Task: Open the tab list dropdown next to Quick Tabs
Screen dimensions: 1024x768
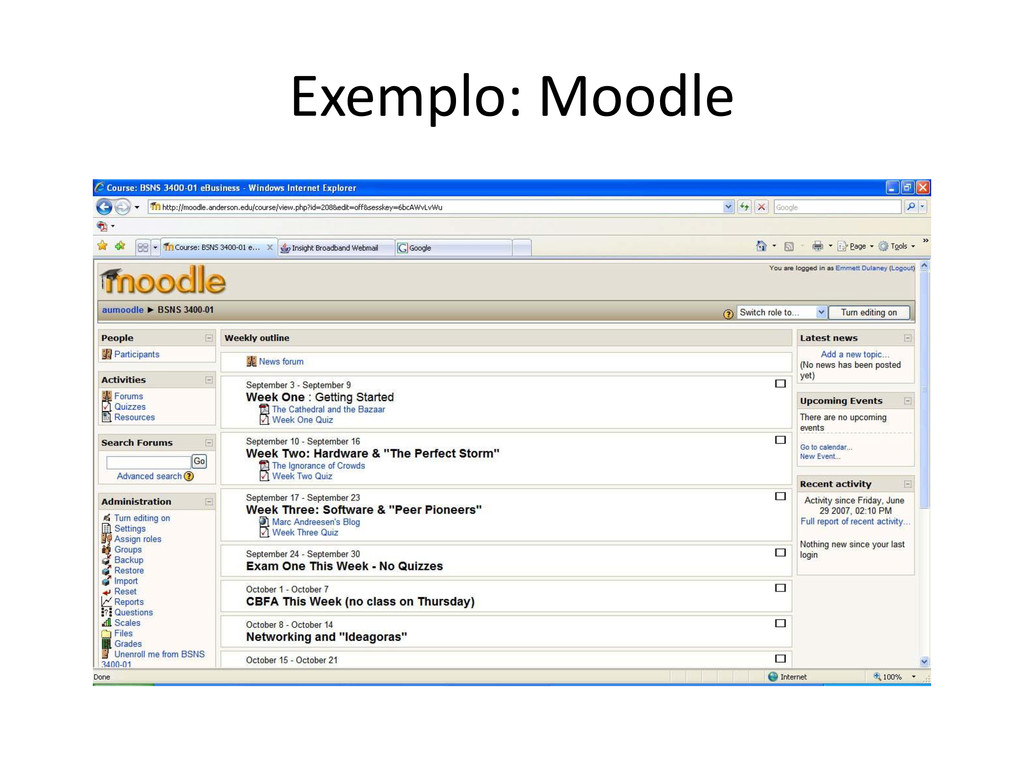Action: (155, 248)
